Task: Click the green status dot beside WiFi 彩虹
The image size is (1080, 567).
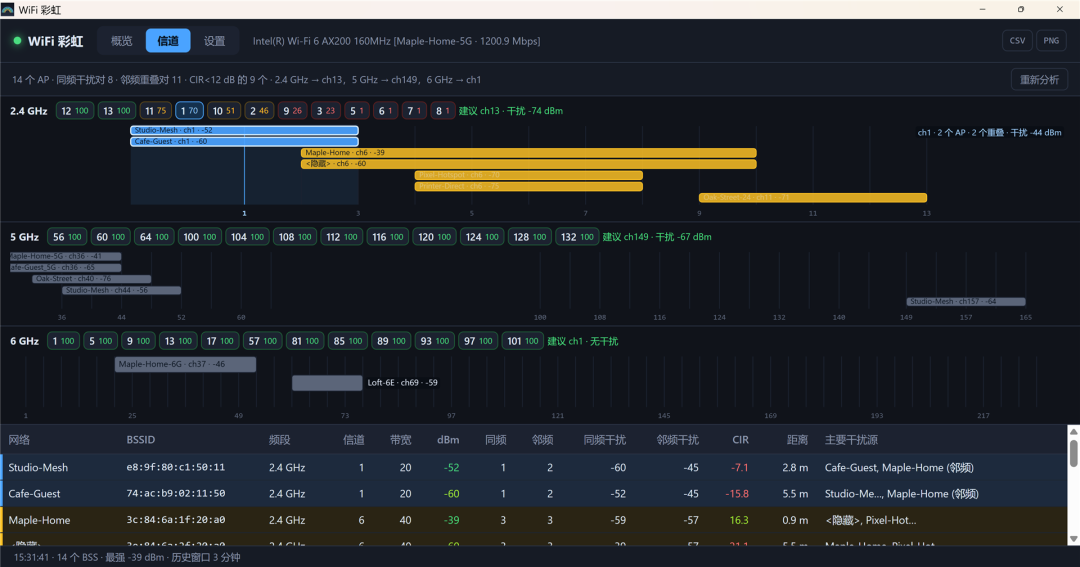Action: 17,41
